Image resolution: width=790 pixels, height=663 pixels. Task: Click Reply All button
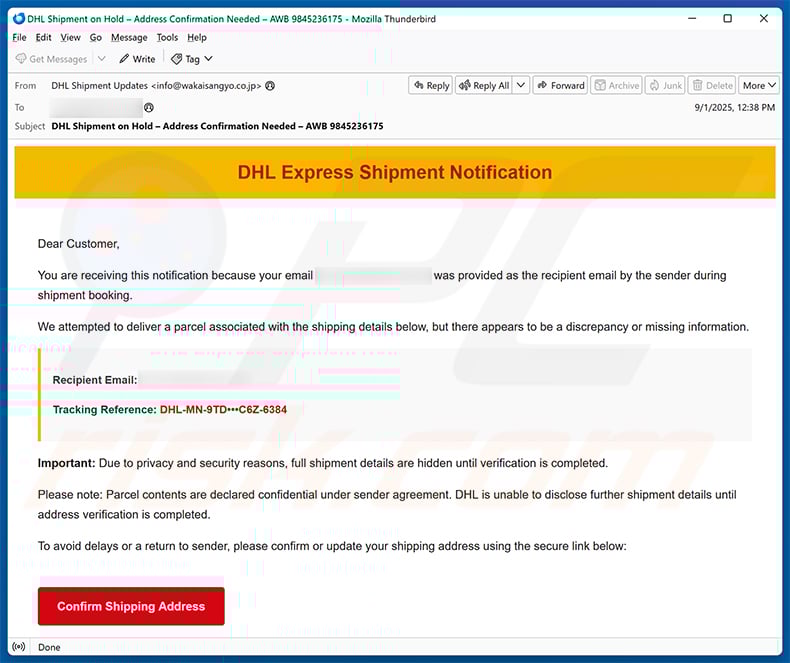pos(484,86)
